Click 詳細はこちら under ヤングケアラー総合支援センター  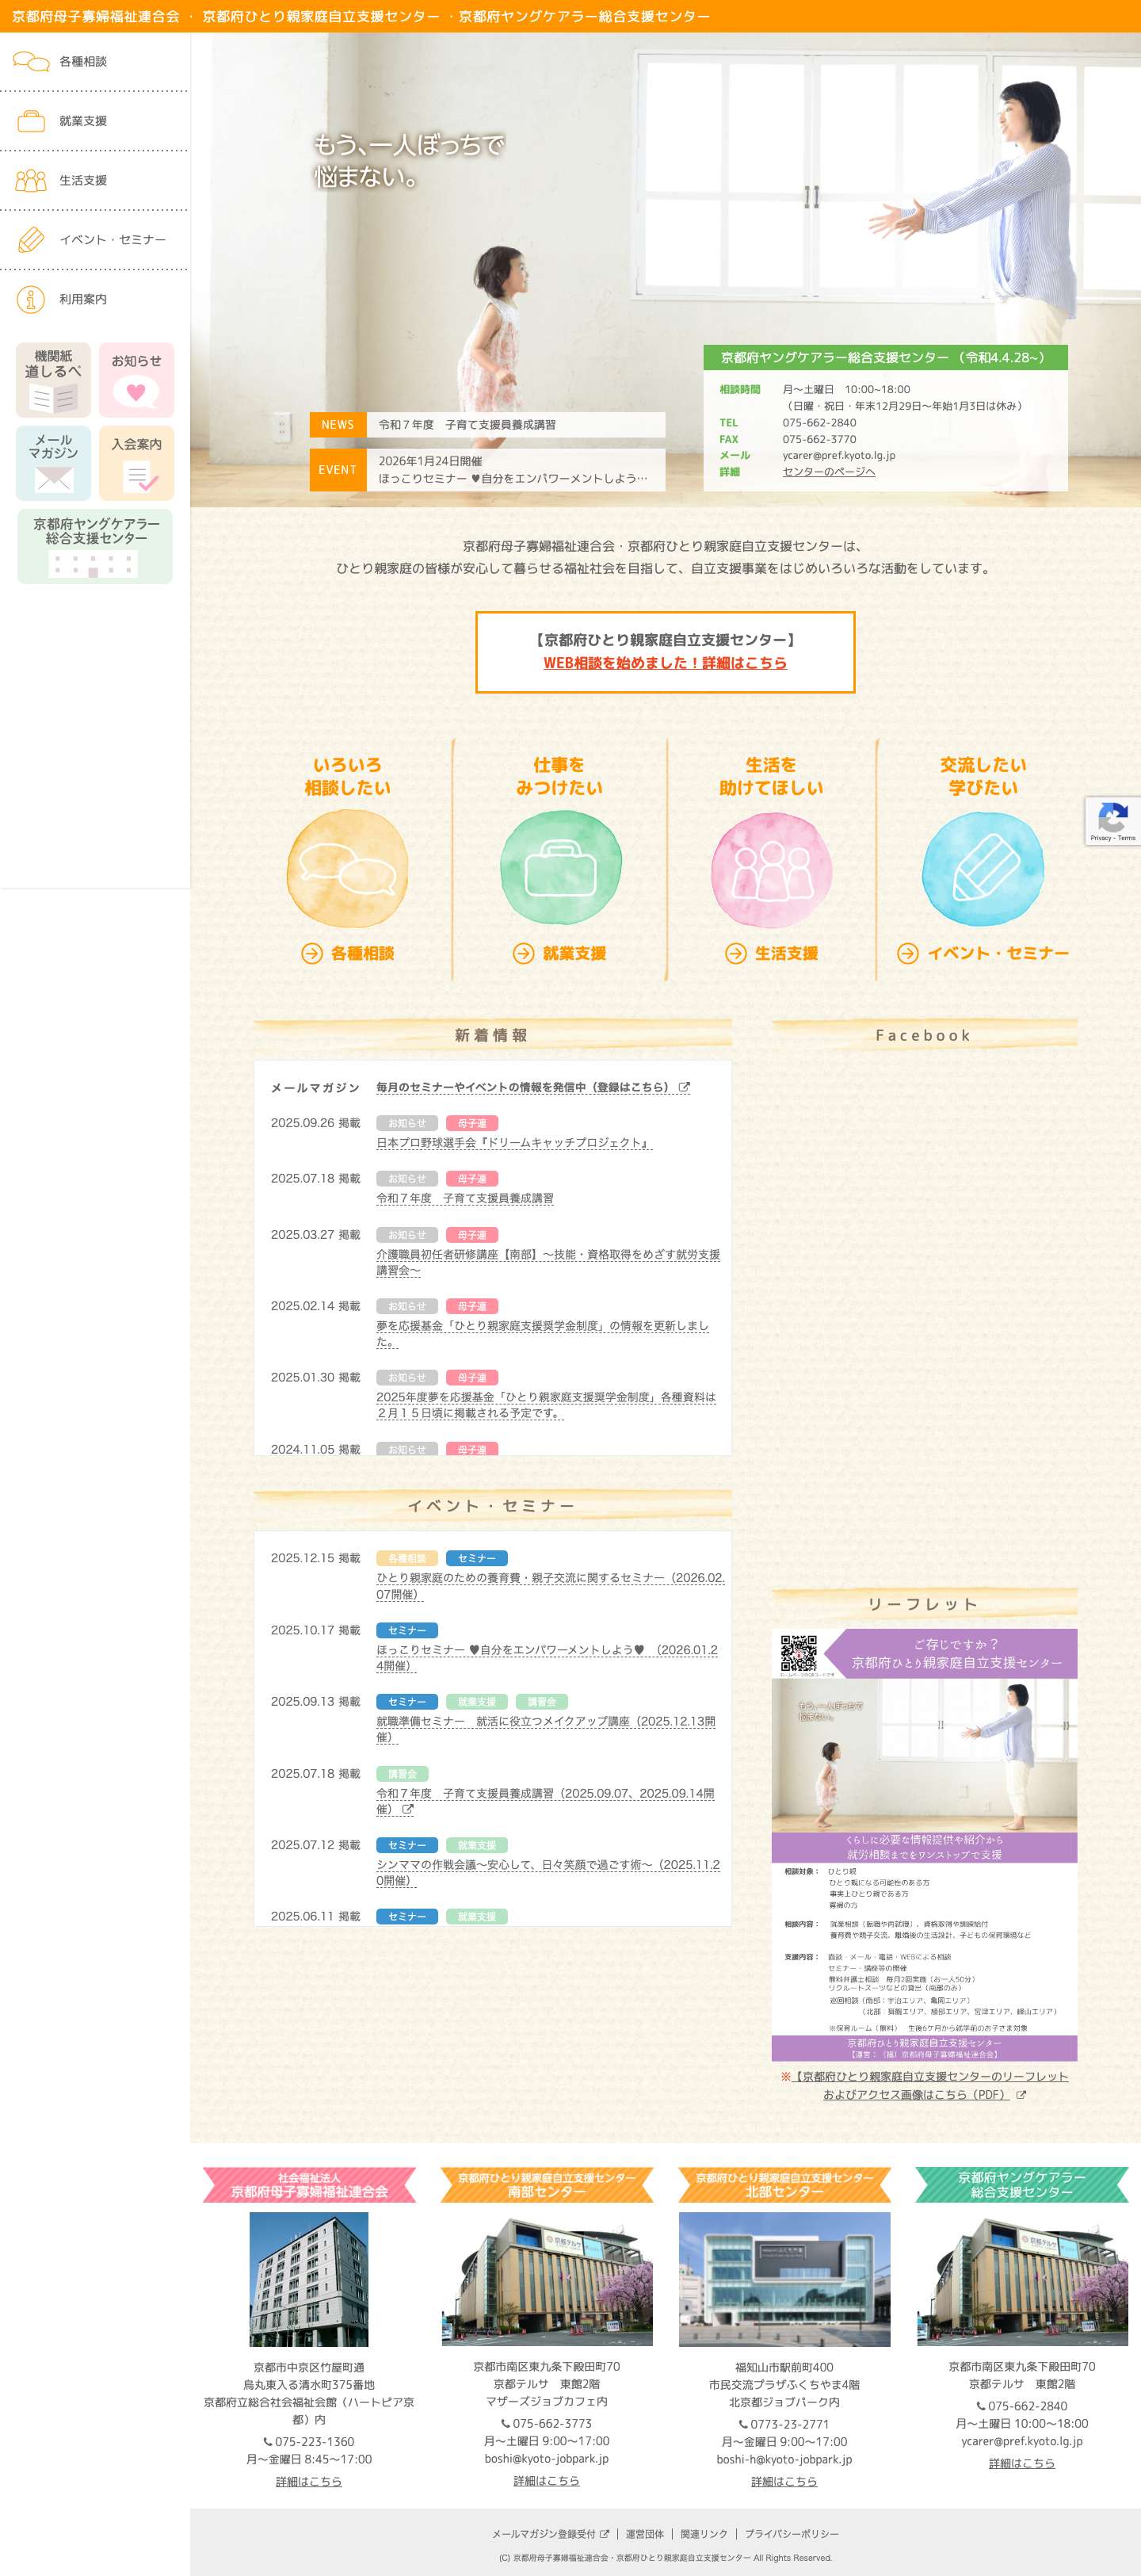point(1022,2463)
